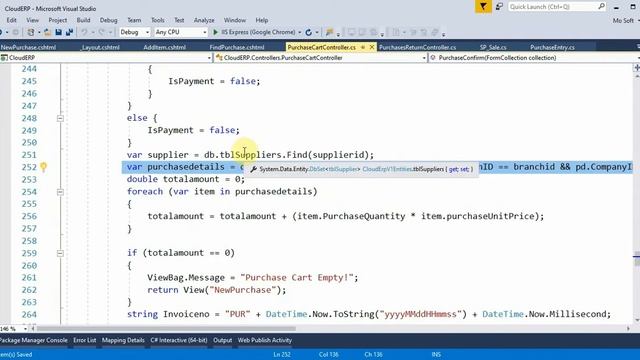Viewport: 640px width, 360px height.
Task: Click the Redo arrow icon
Action: tap(101, 32)
